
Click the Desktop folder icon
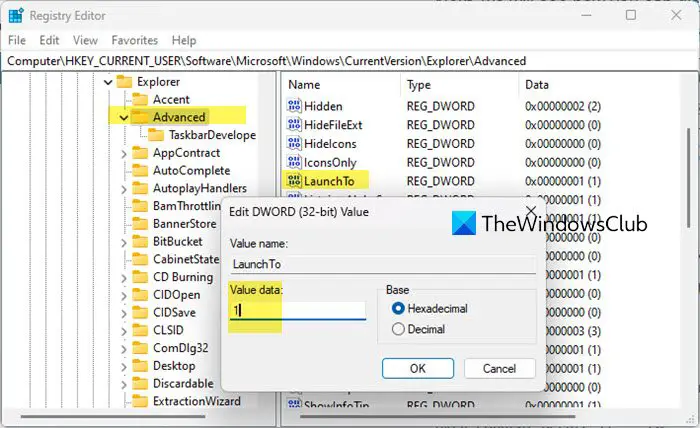pos(140,366)
